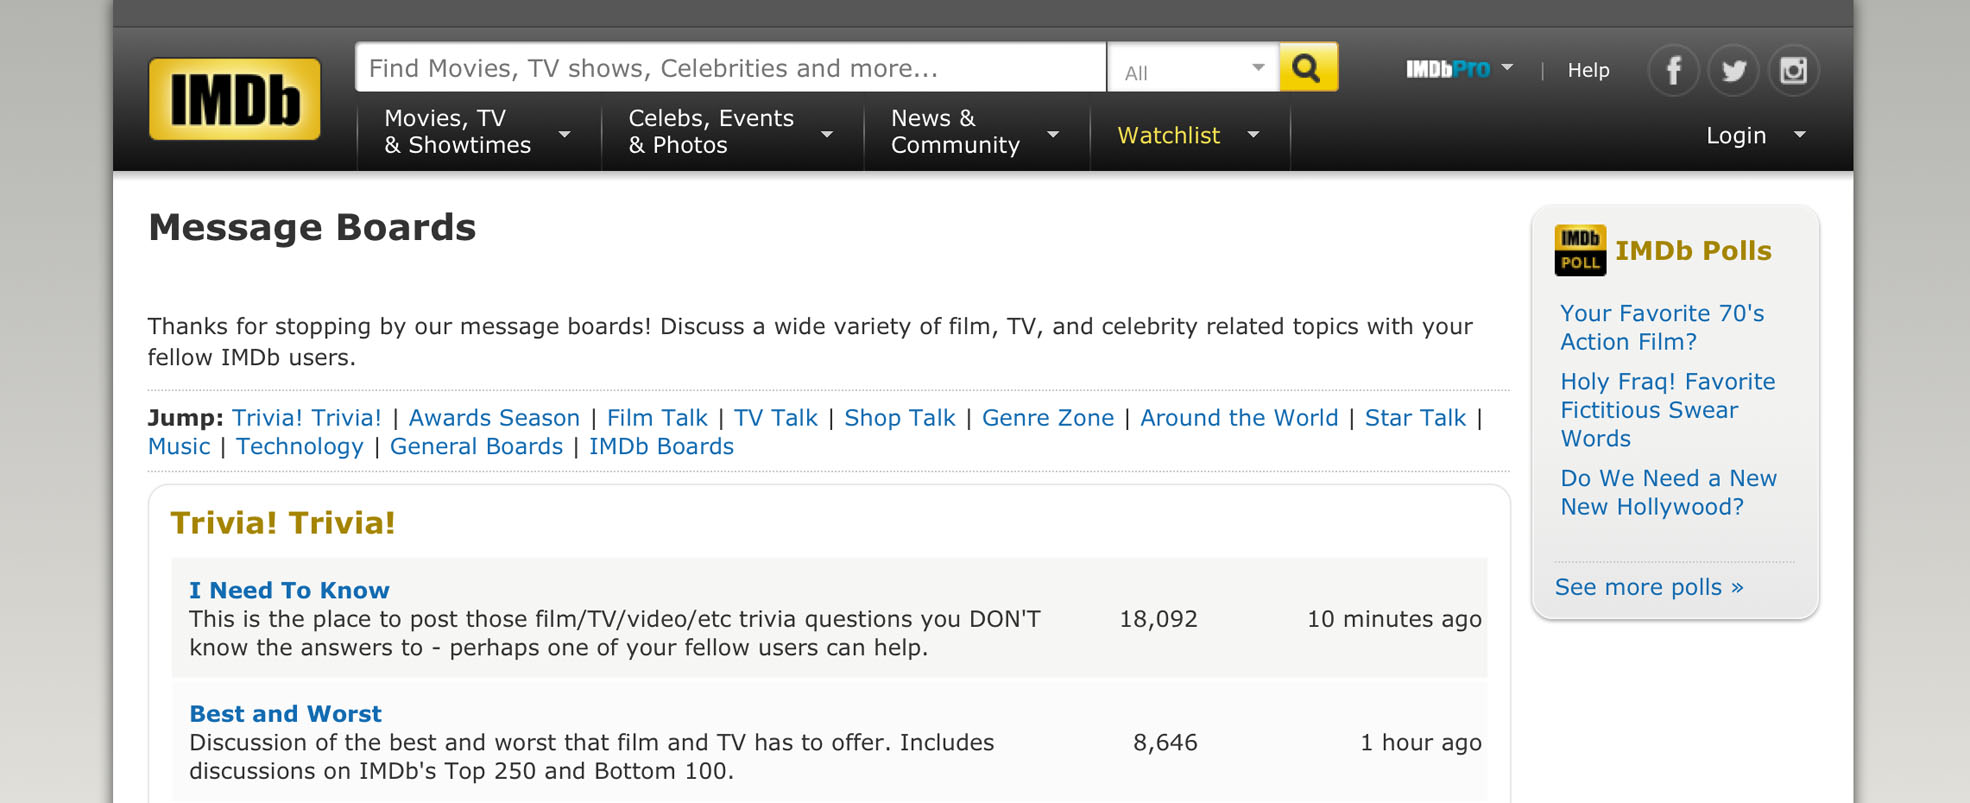
Task: Expand Celebs, Events & Photos menu
Action: pos(731,132)
